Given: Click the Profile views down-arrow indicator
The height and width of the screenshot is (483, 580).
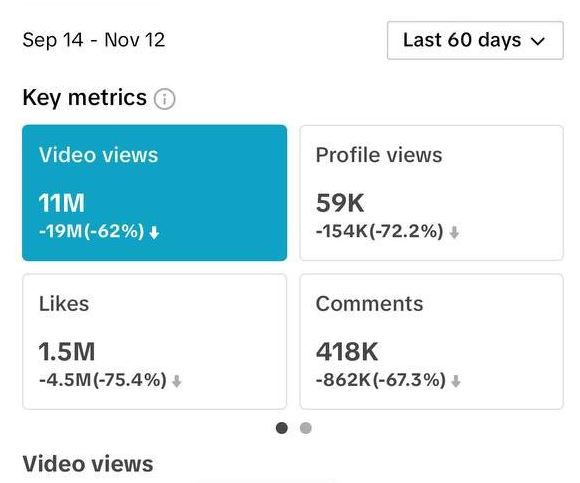Looking at the screenshot, I should [454, 233].
